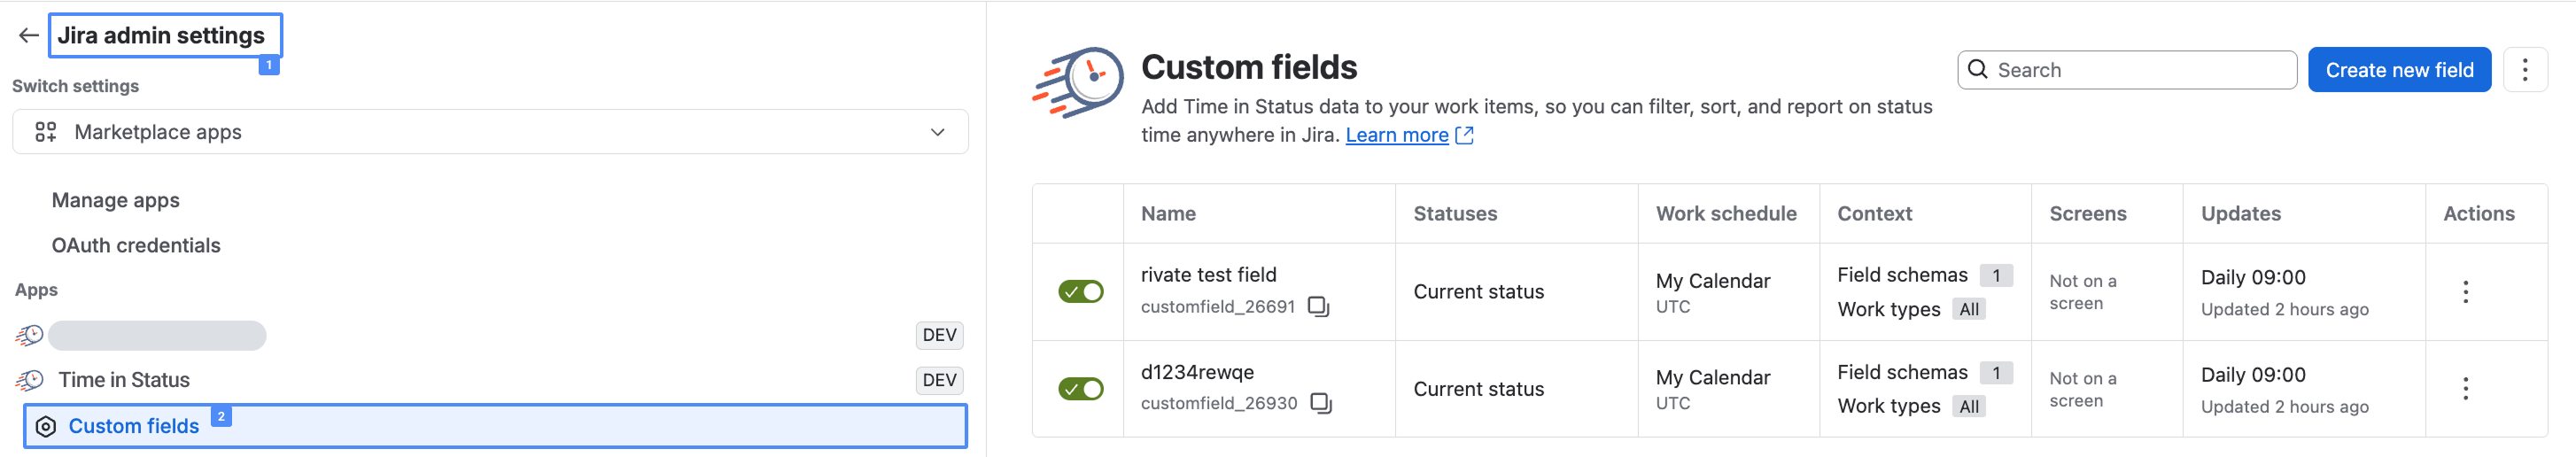Click My Calendar in rivate test field row
Image resolution: width=2576 pixels, height=457 pixels.
(x=1712, y=281)
